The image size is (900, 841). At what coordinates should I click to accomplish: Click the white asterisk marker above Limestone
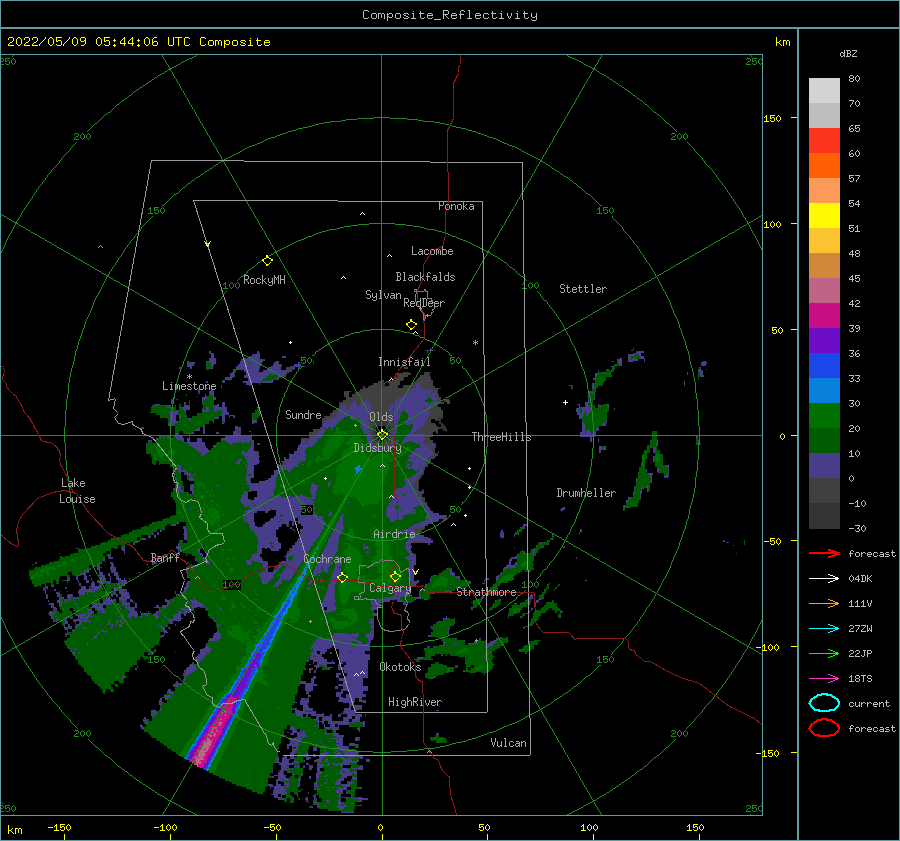tap(189, 377)
